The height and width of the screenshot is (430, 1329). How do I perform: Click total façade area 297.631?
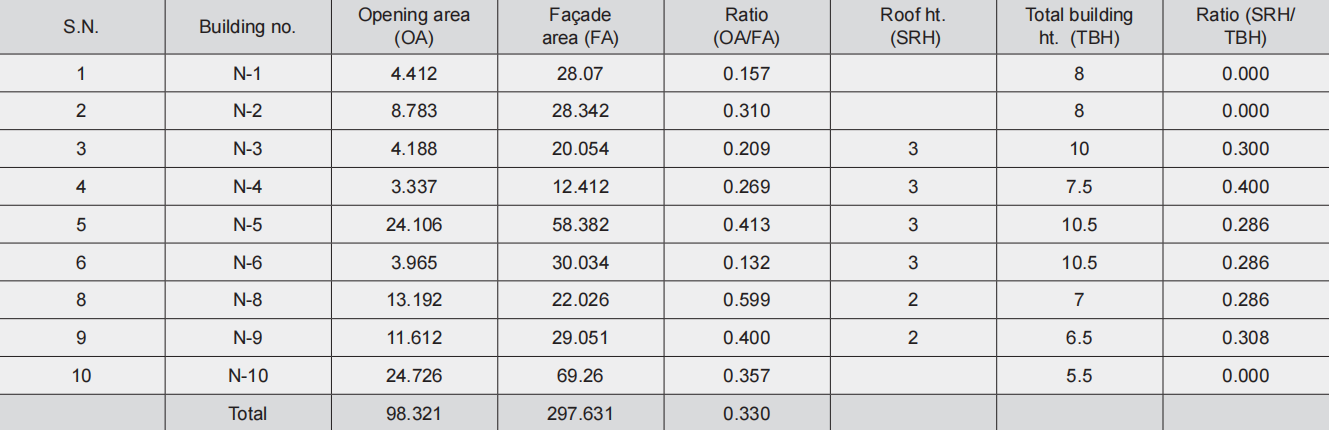pos(579,413)
